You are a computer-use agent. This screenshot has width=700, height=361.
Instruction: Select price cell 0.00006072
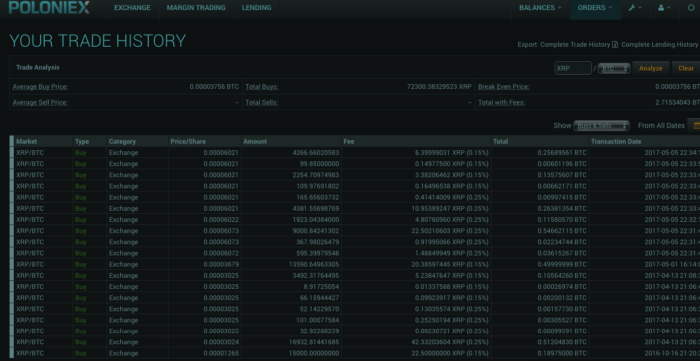click(x=221, y=253)
